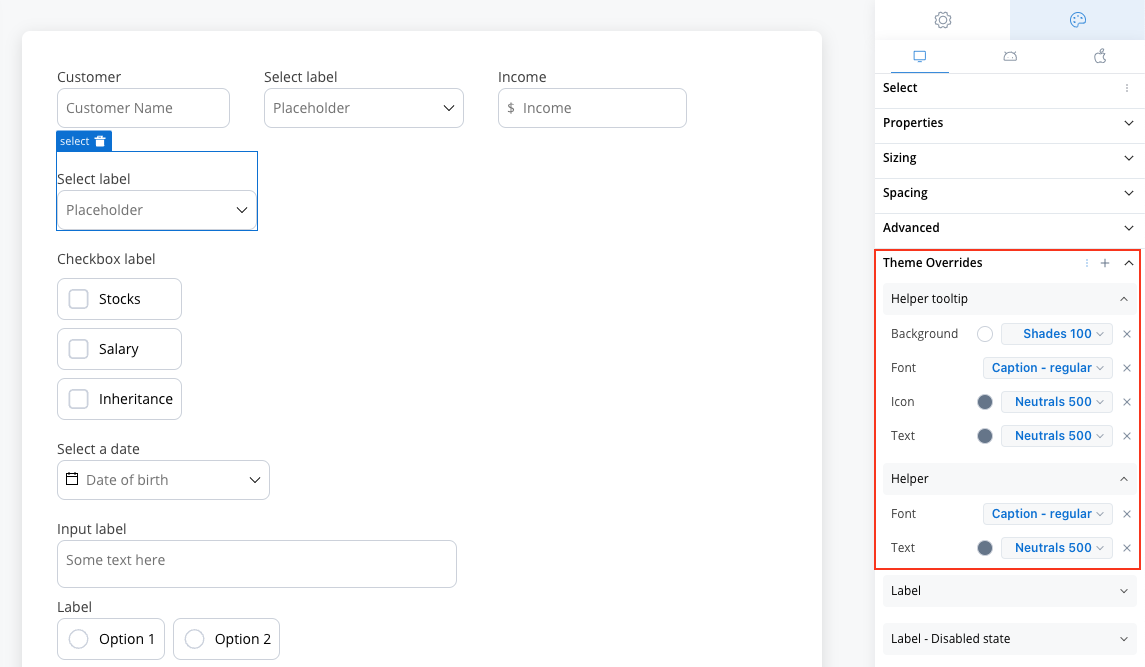The width and height of the screenshot is (1145, 667).
Task: Remove Helper tooltip Text override
Action: 1127,436
